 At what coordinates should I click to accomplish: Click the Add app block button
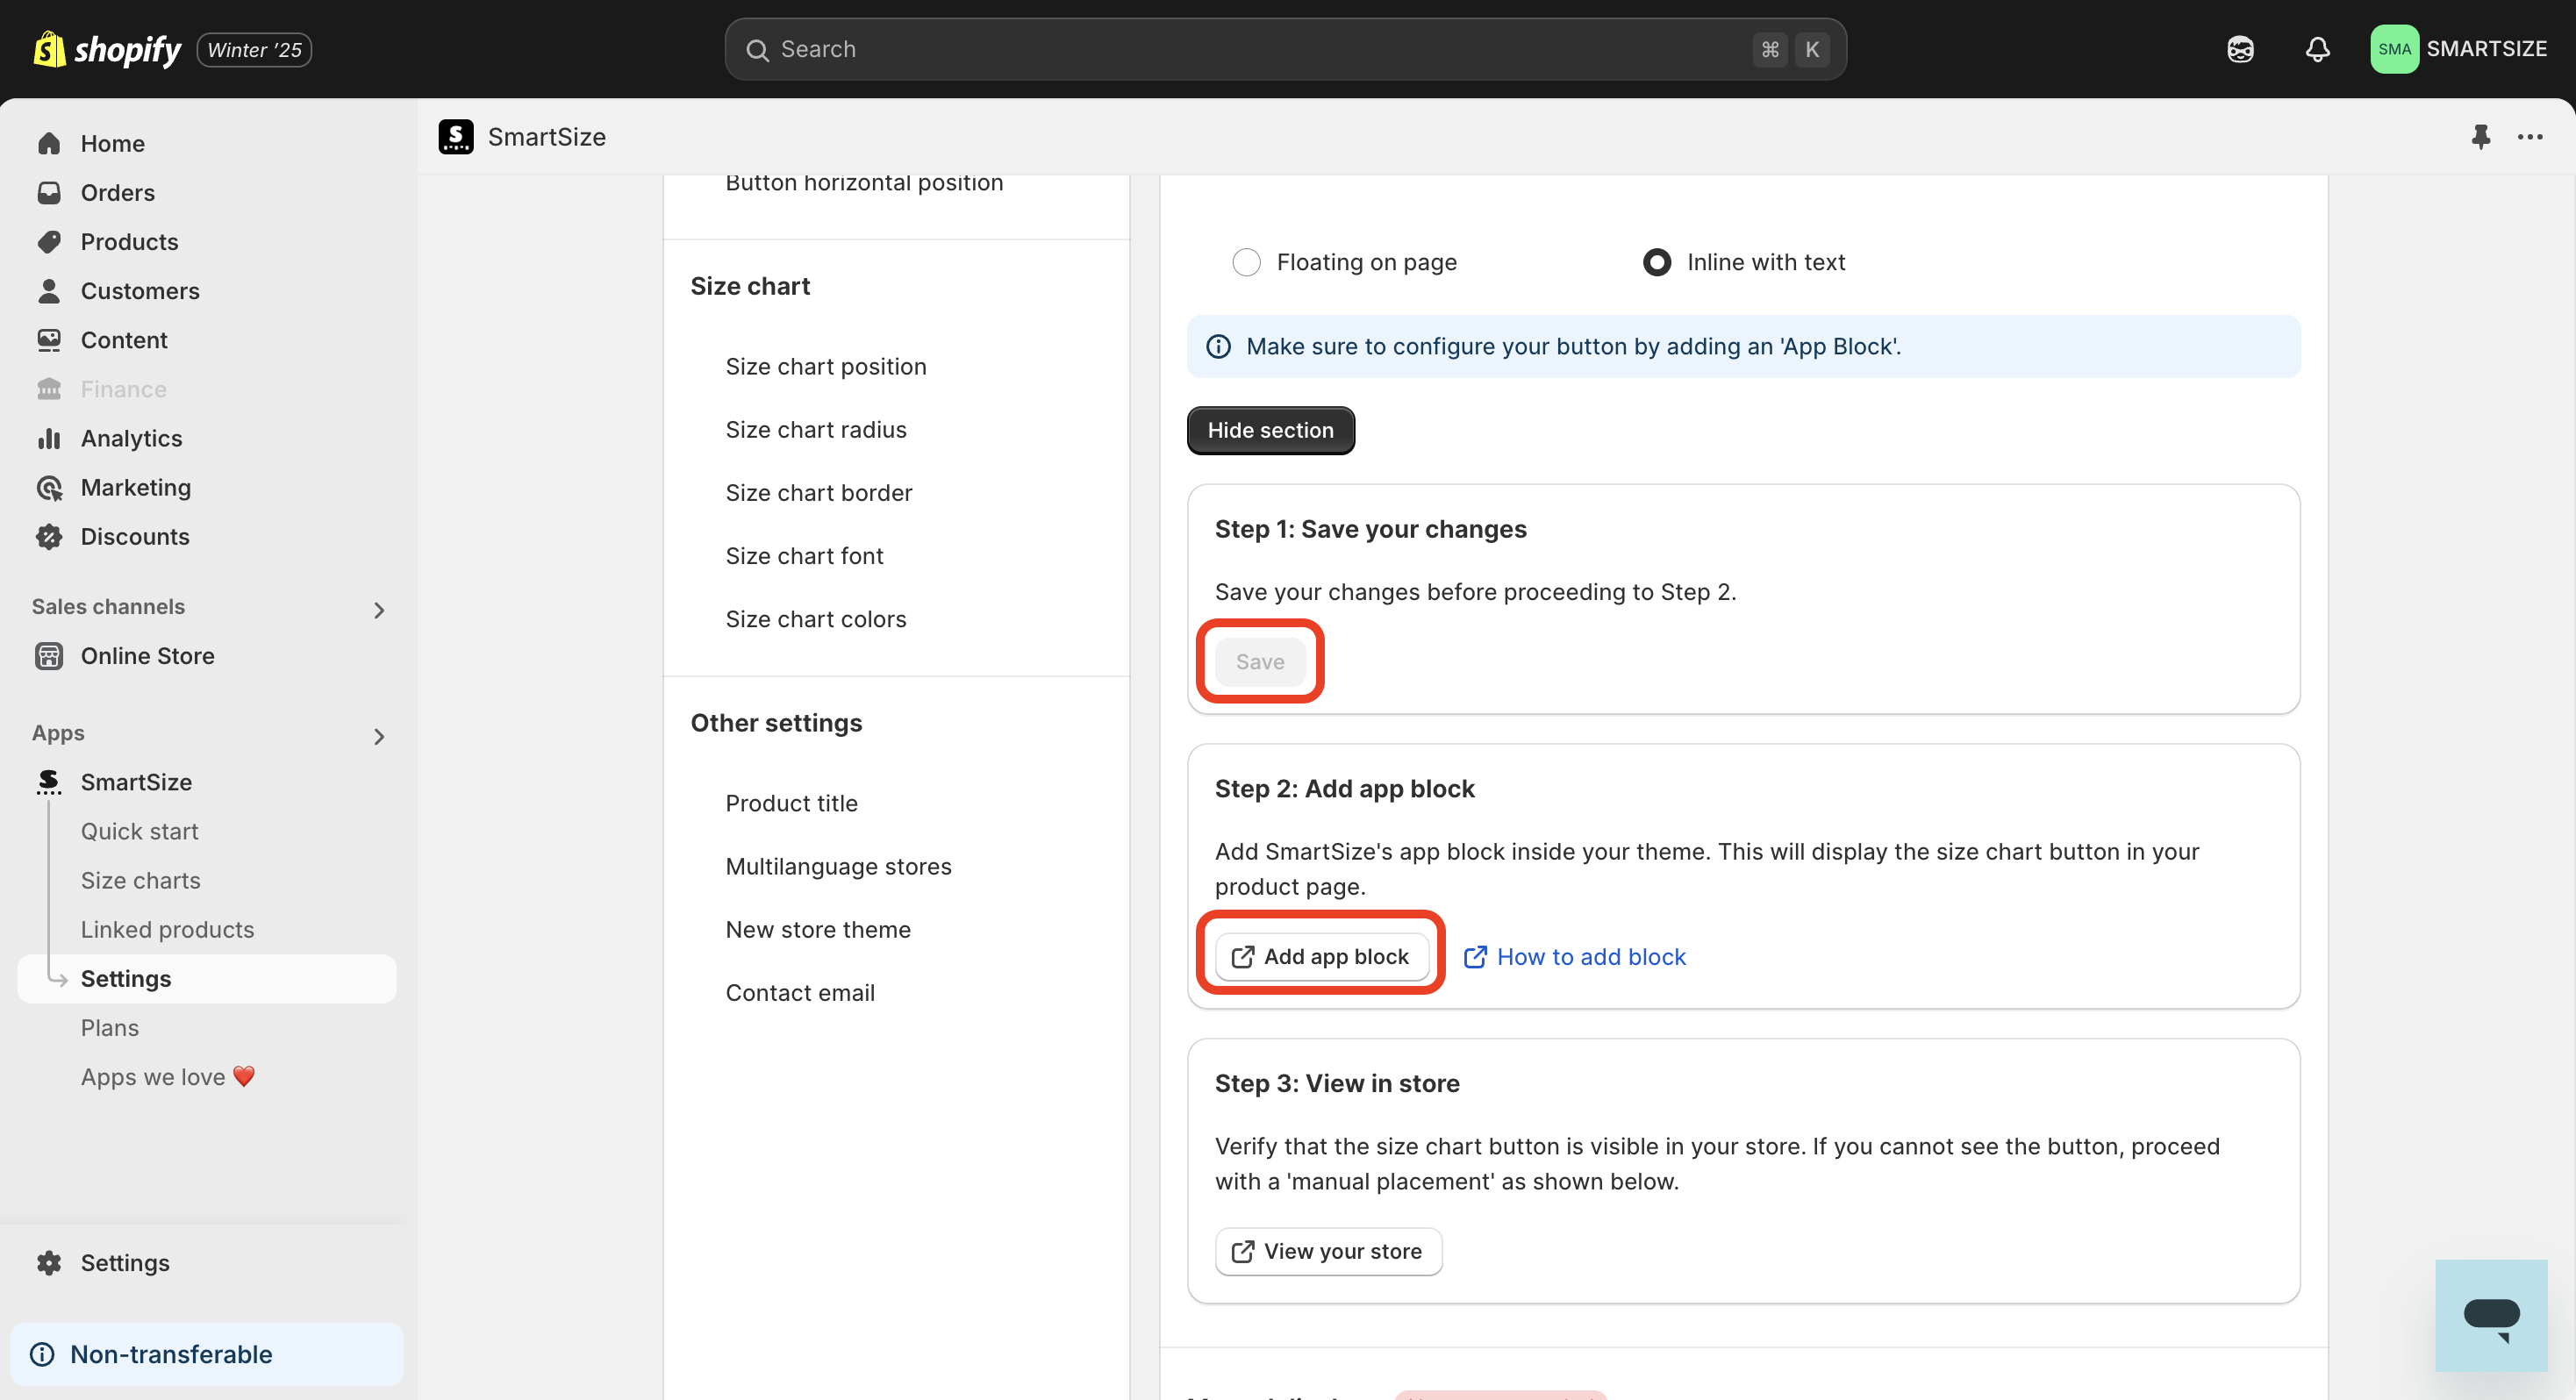(x=1321, y=956)
